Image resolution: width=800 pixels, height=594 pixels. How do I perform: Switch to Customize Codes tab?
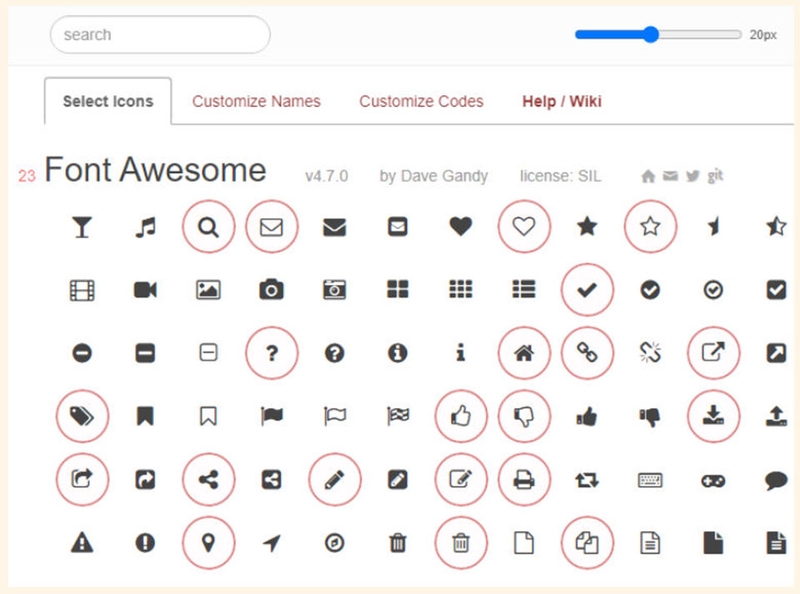point(421,101)
